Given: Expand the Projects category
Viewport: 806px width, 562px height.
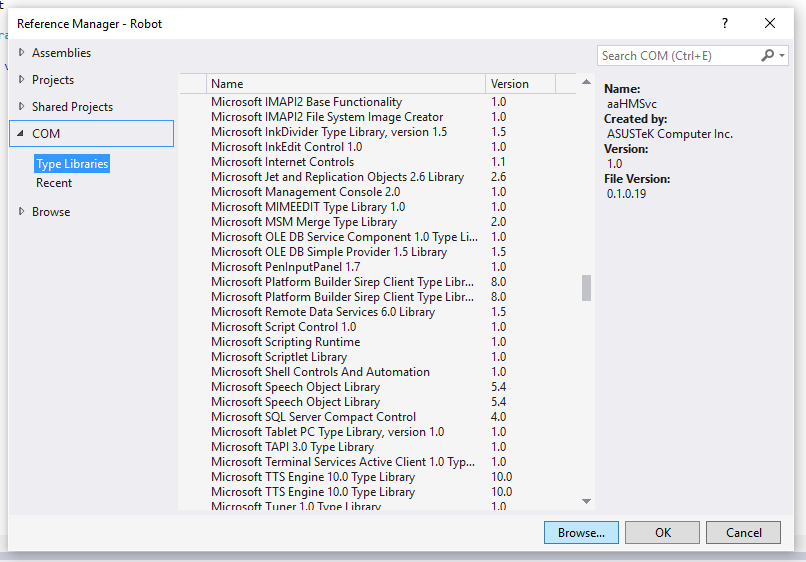Looking at the screenshot, I should [21, 79].
